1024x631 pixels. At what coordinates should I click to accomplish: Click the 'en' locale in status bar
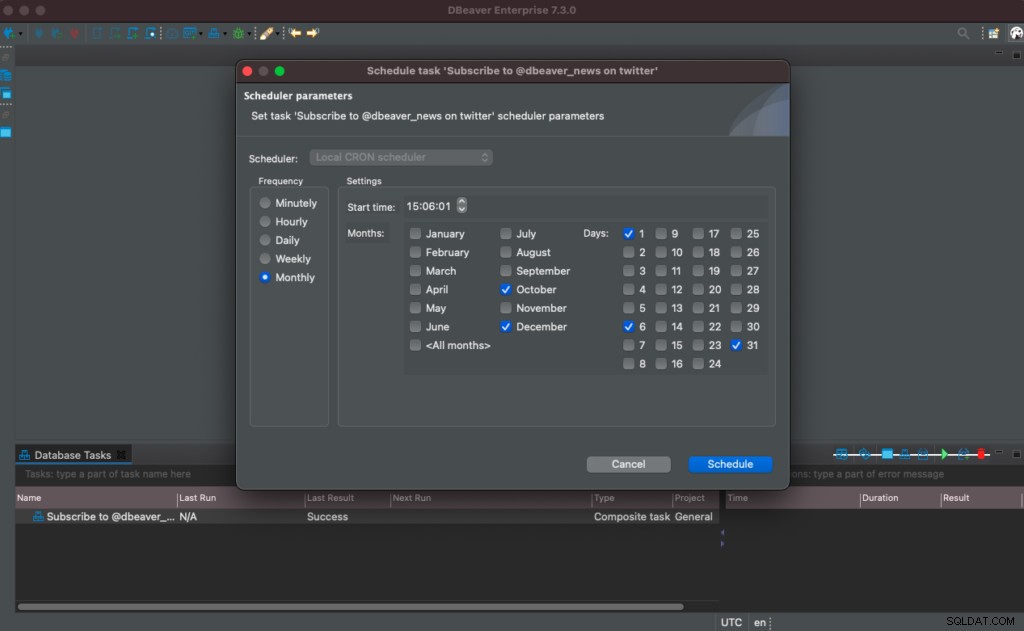(760, 623)
